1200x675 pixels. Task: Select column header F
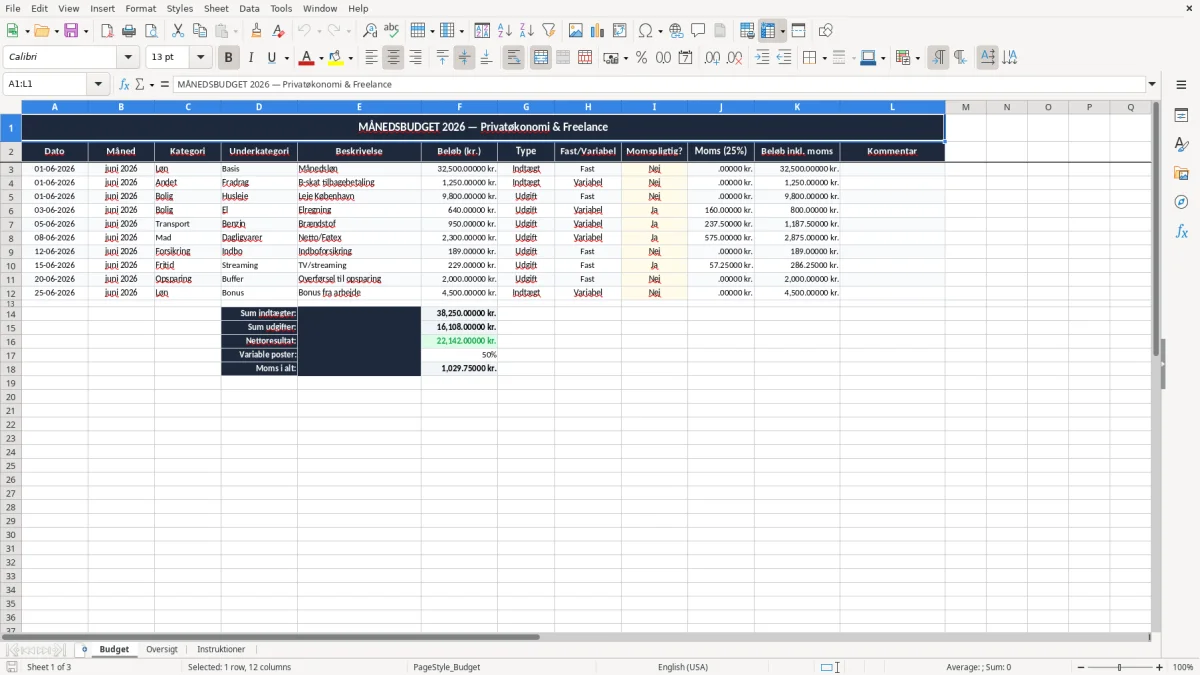460,107
